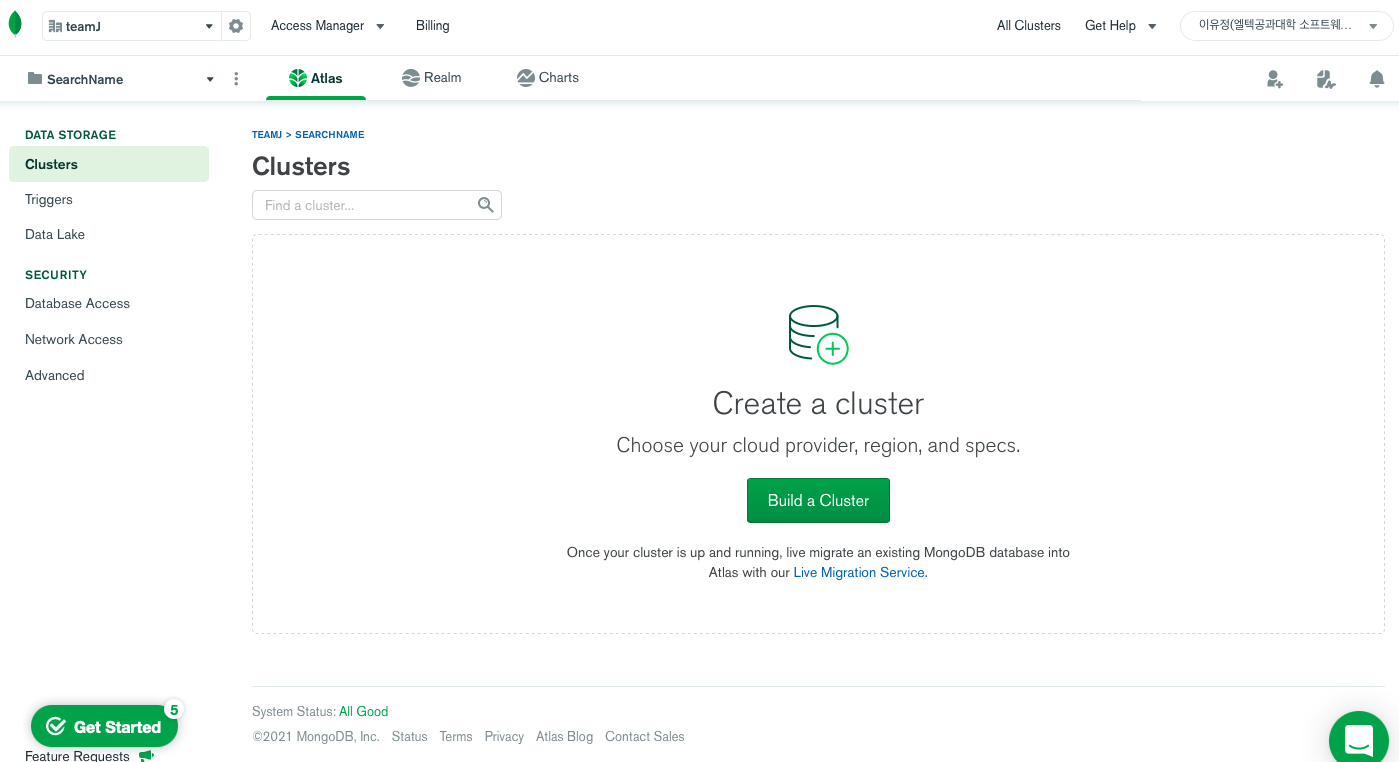The image size is (1399, 762).
Task: Click the SearchName folder icon
Action: pyautogui.click(x=35, y=79)
